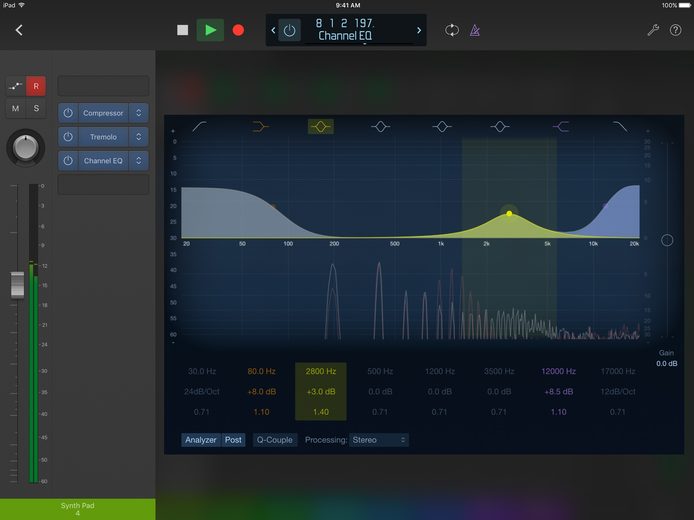Start recording with the red record button

tap(238, 30)
